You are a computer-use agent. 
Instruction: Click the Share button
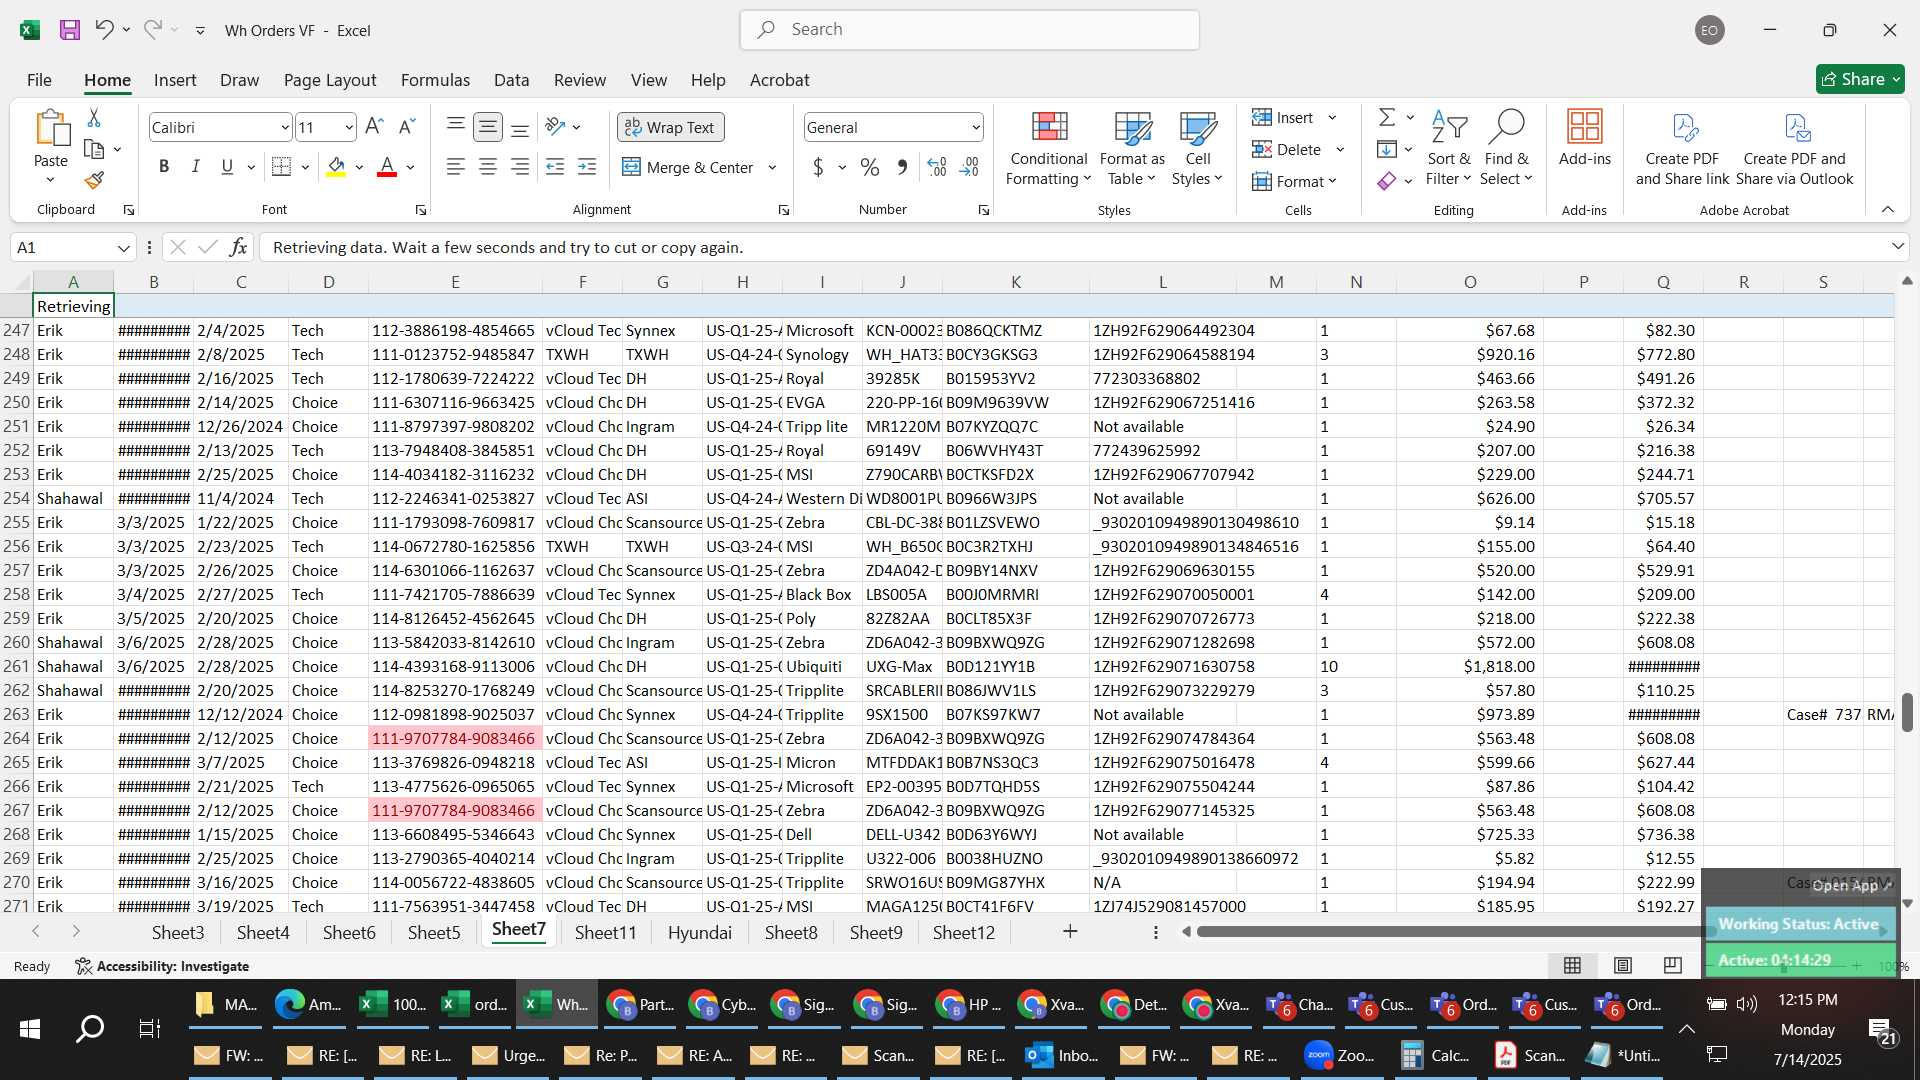[1860, 79]
